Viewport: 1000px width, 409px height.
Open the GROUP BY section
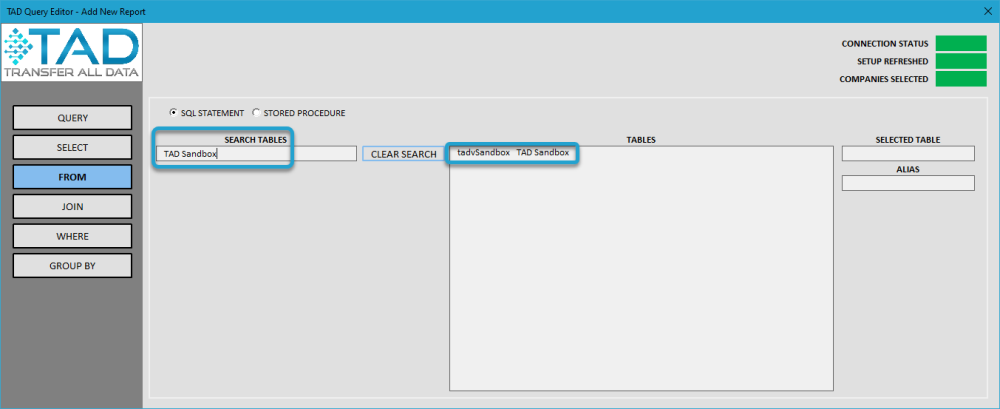73,265
